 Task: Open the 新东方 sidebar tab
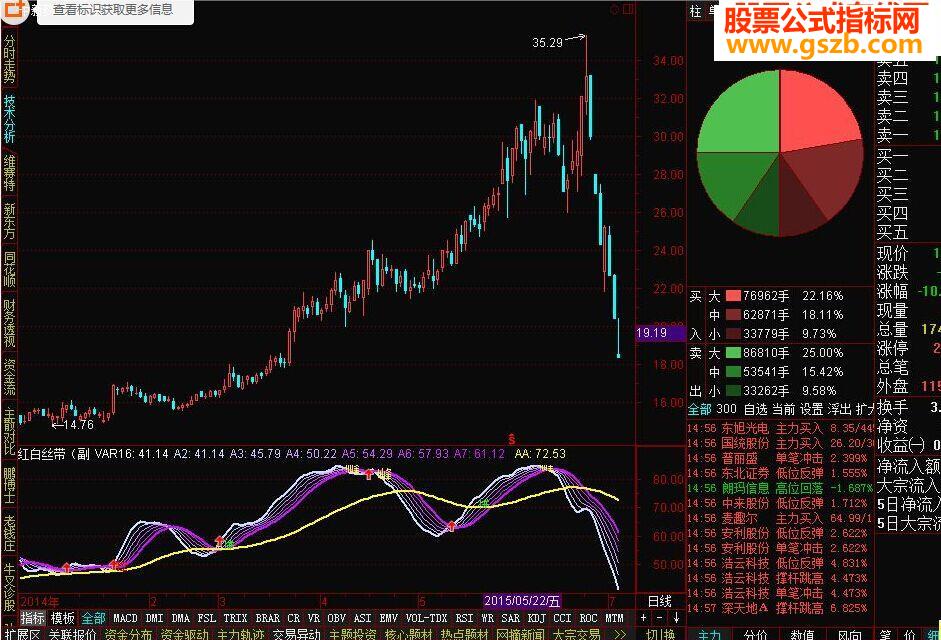(x=9, y=221)
